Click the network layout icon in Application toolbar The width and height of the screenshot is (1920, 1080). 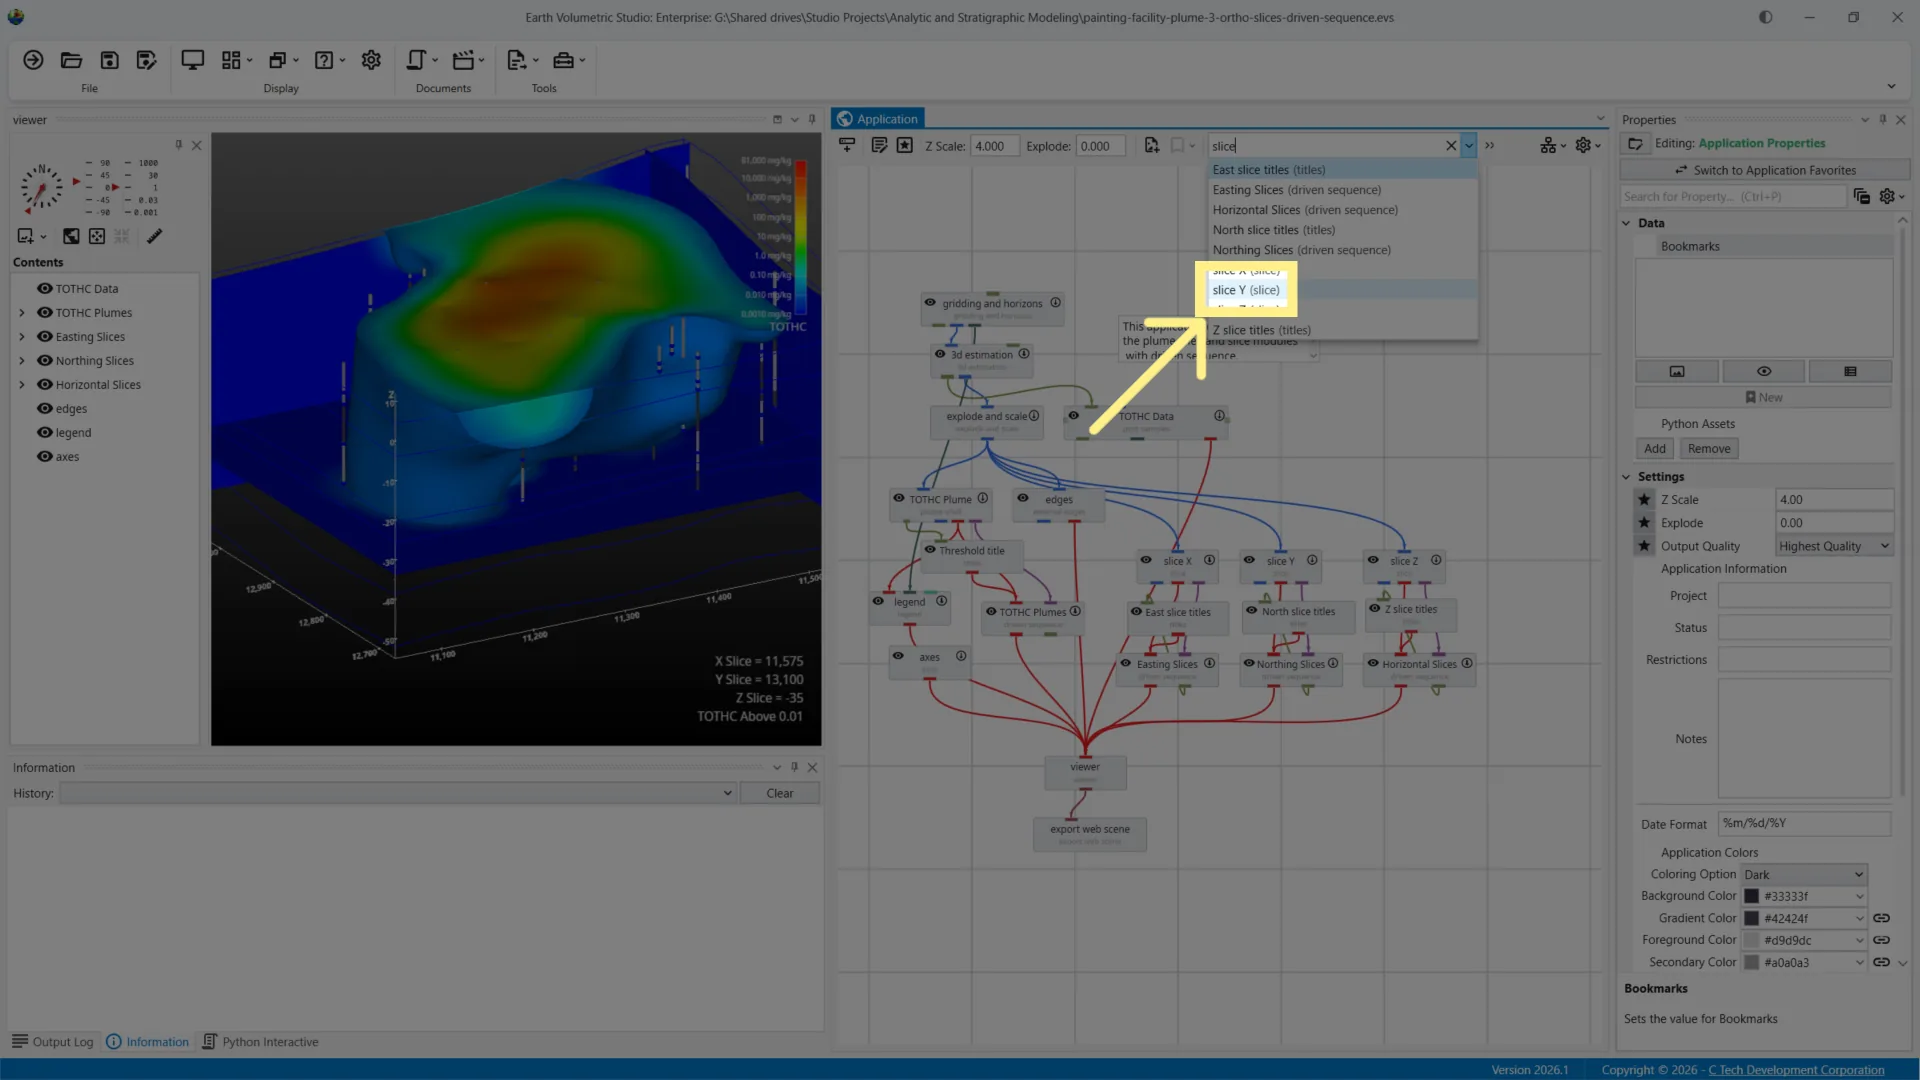click(1548, 145)
